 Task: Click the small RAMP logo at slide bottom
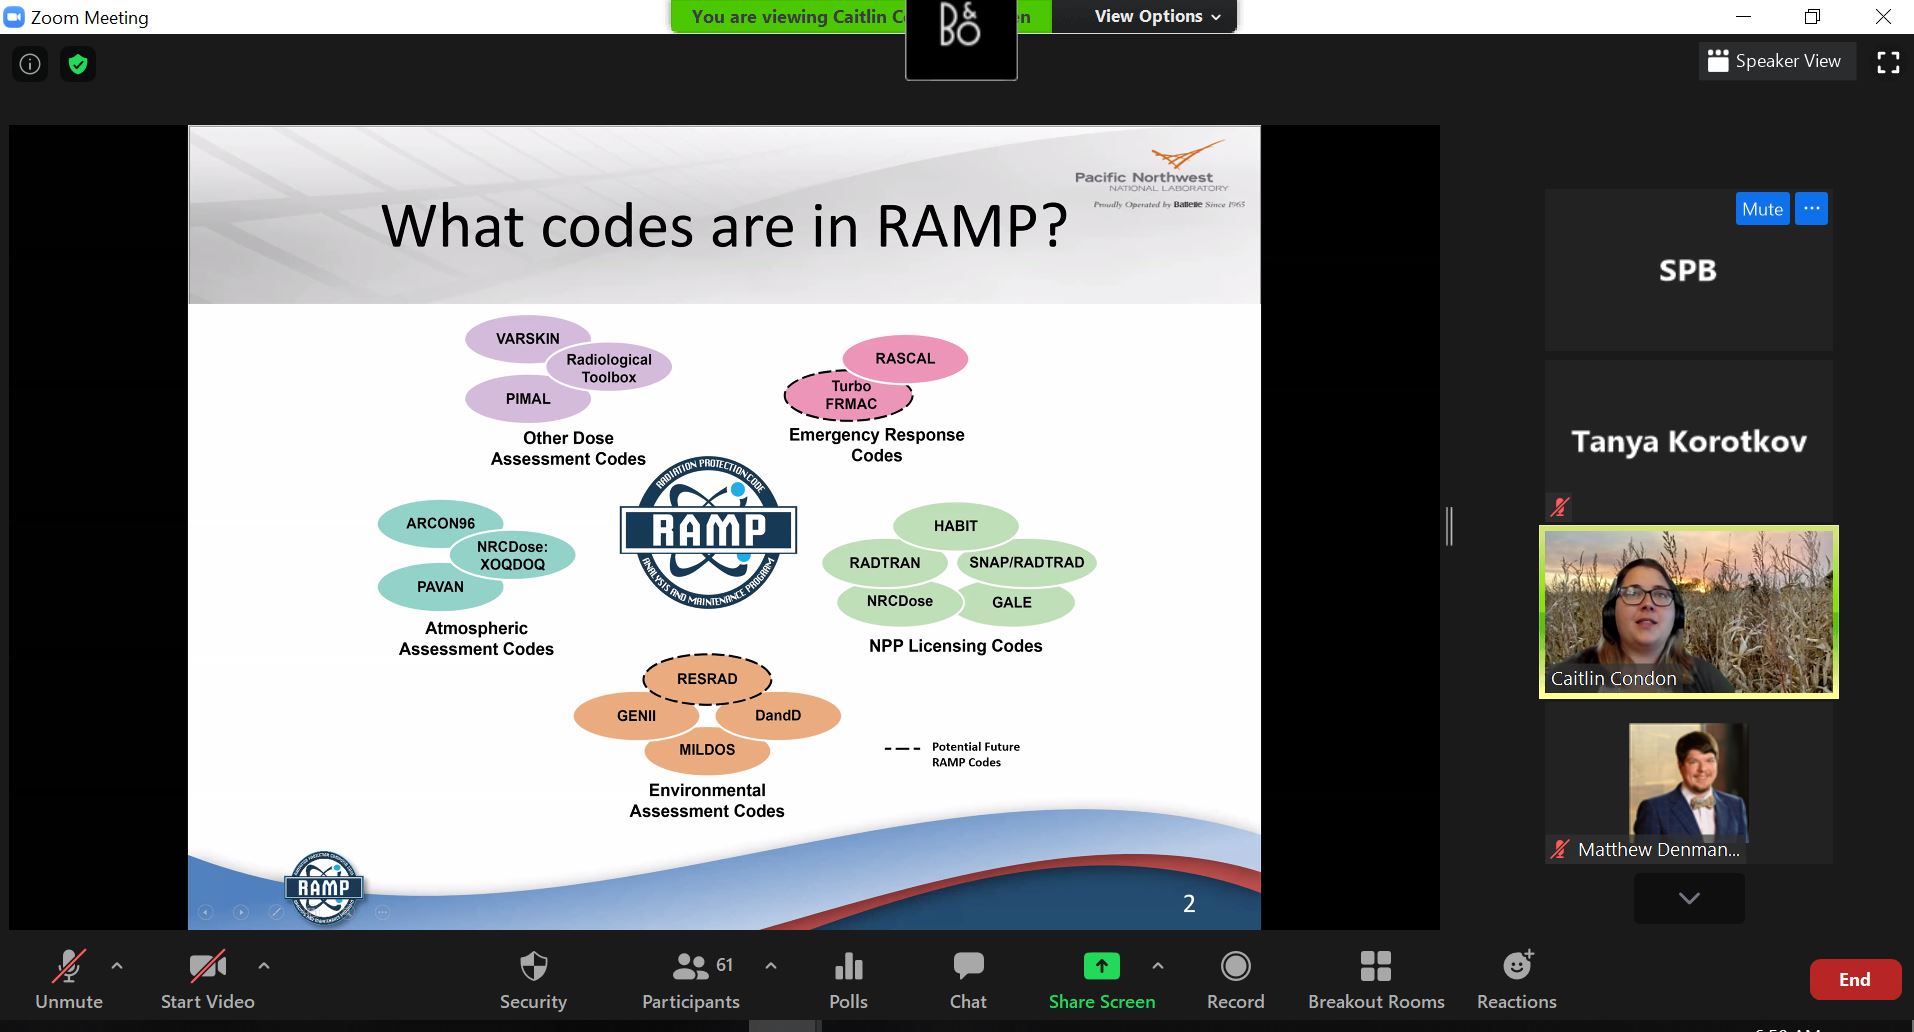pyautogui.click(x=323, y=886)
